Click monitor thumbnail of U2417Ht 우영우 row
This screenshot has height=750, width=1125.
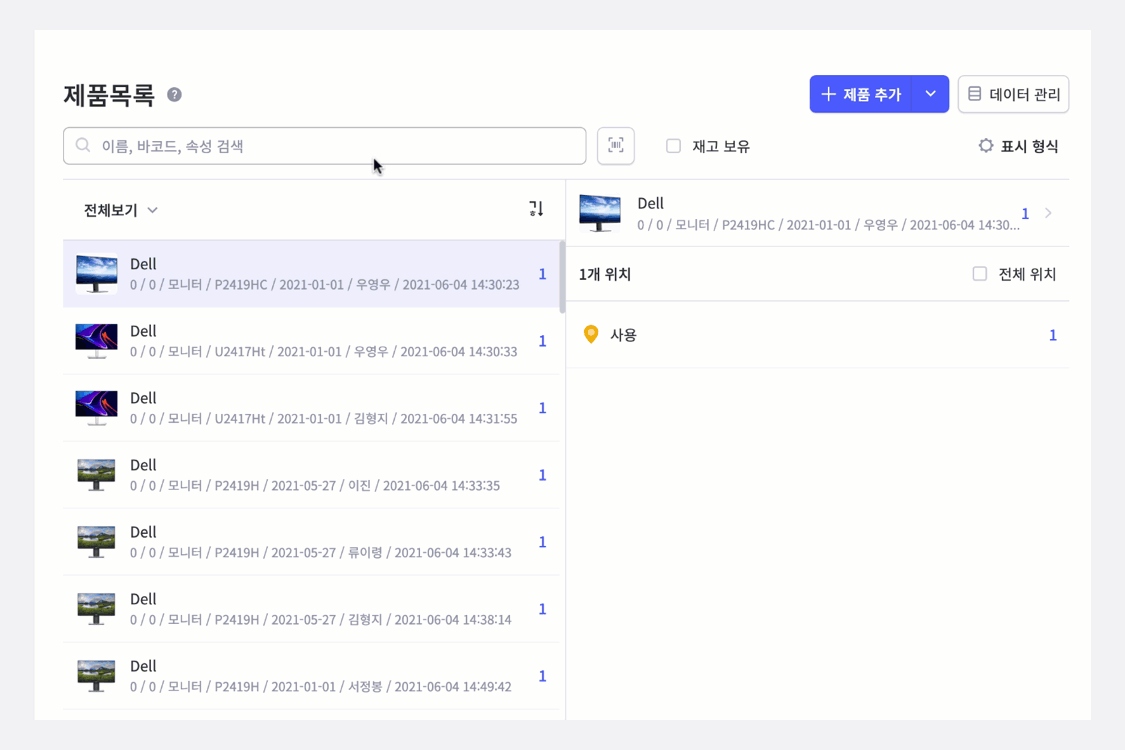[x=96, y=341]
